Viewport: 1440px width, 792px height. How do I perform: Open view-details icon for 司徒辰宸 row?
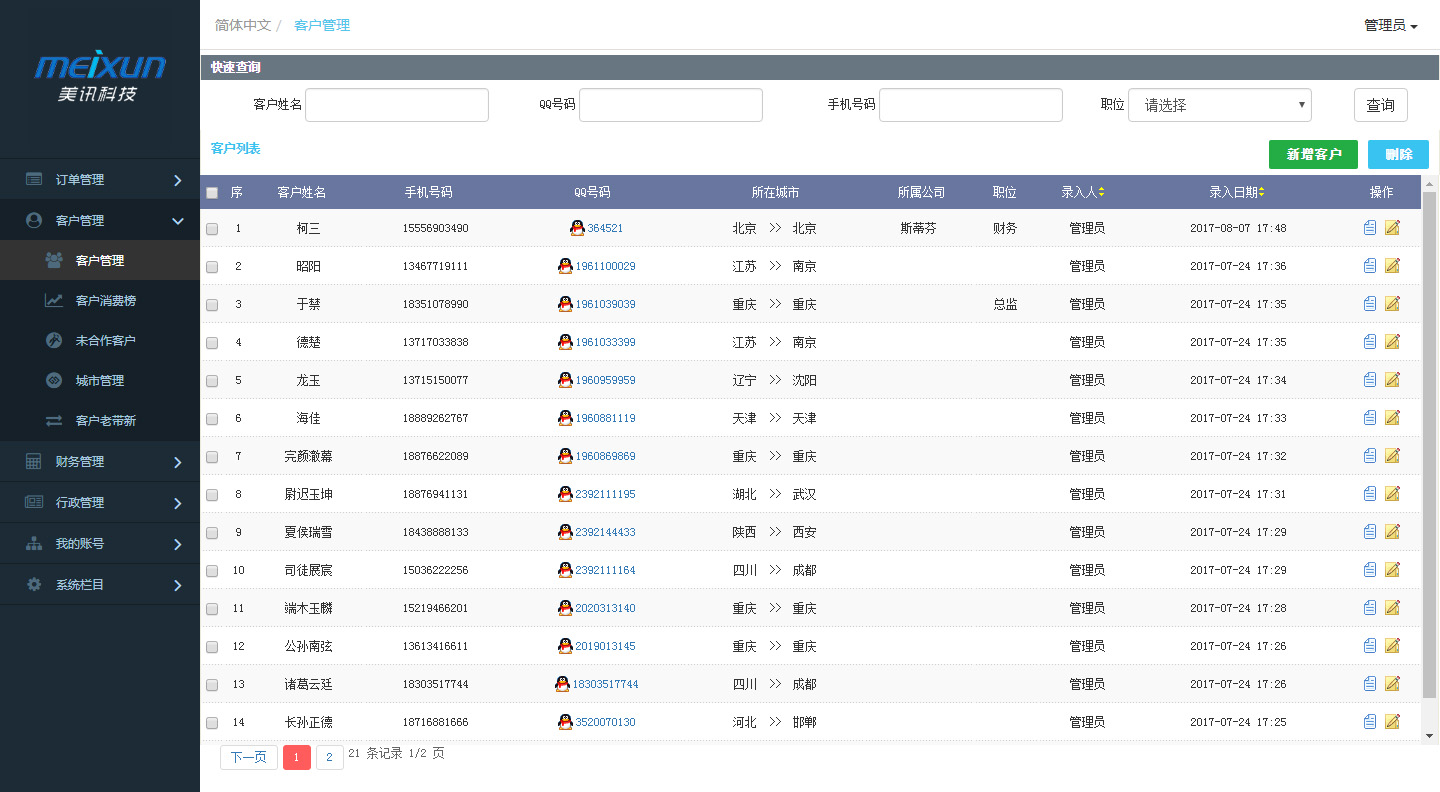[1370, 570]
